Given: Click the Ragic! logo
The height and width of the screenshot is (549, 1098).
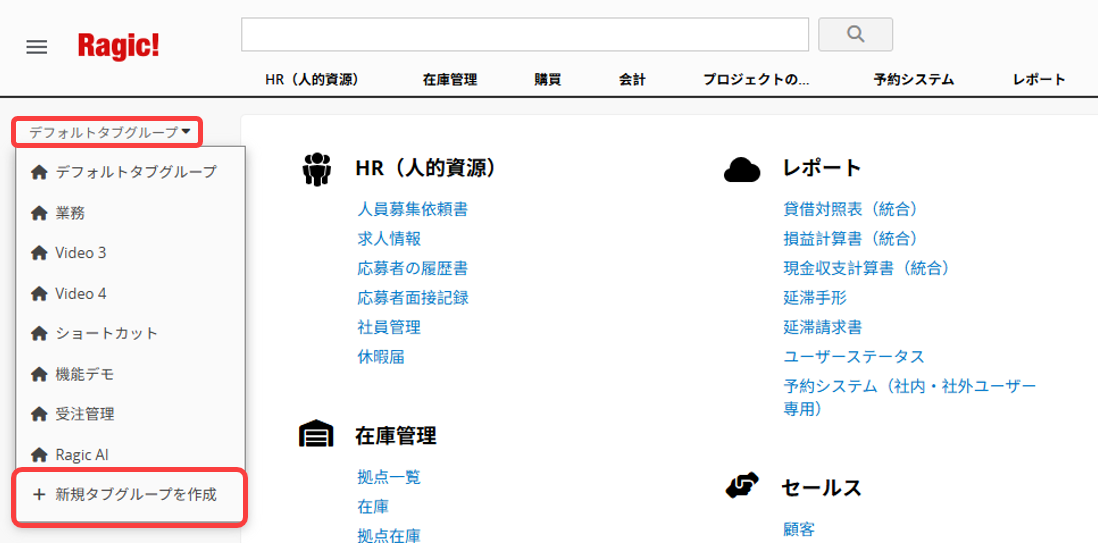Looking at the screenshot, I should [x=118, y=46].
